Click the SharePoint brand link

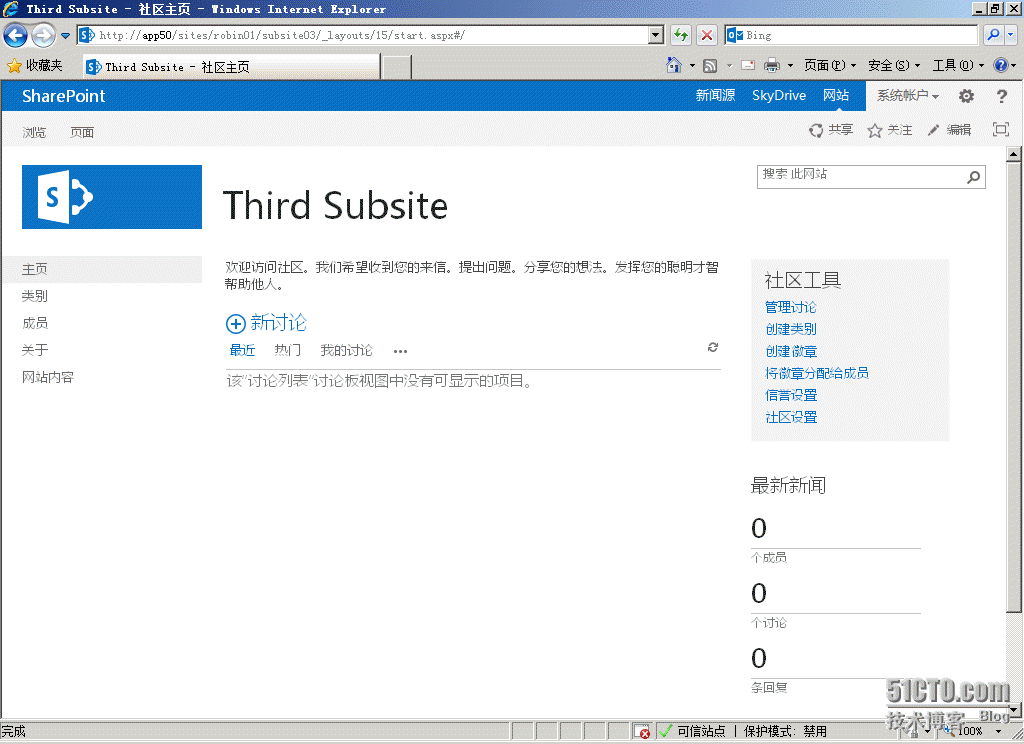[x=63, y=96]
